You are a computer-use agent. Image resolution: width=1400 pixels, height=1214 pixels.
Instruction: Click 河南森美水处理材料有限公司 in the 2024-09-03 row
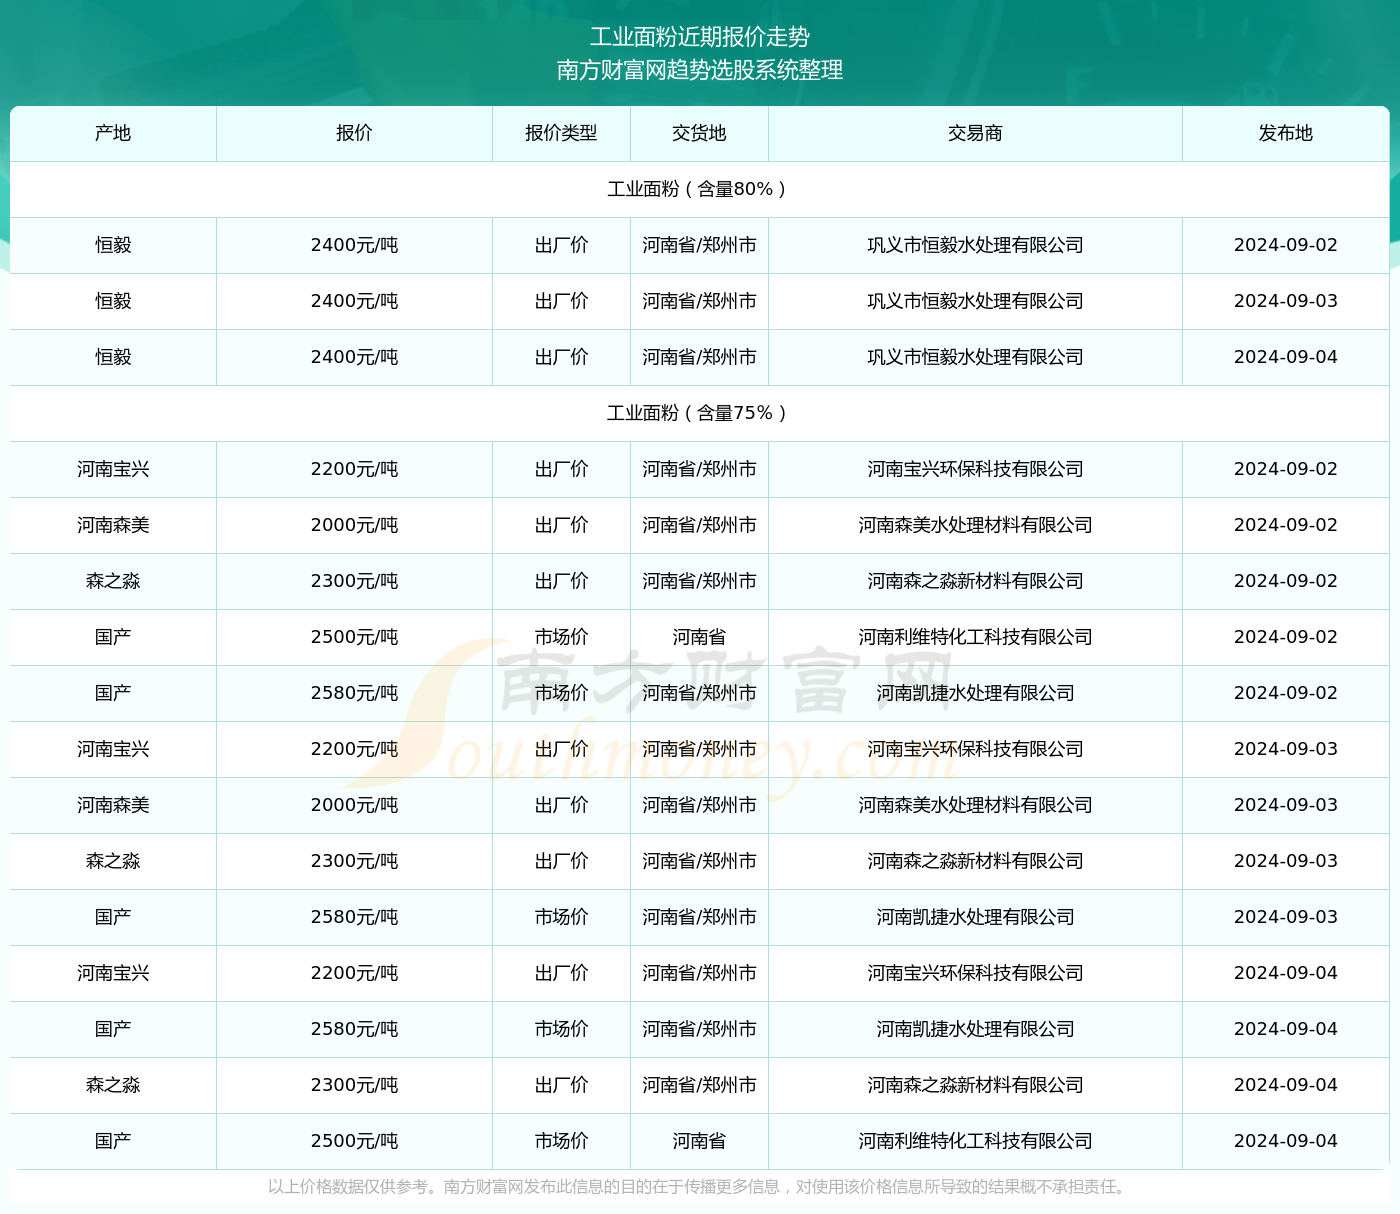pos(975,805)
